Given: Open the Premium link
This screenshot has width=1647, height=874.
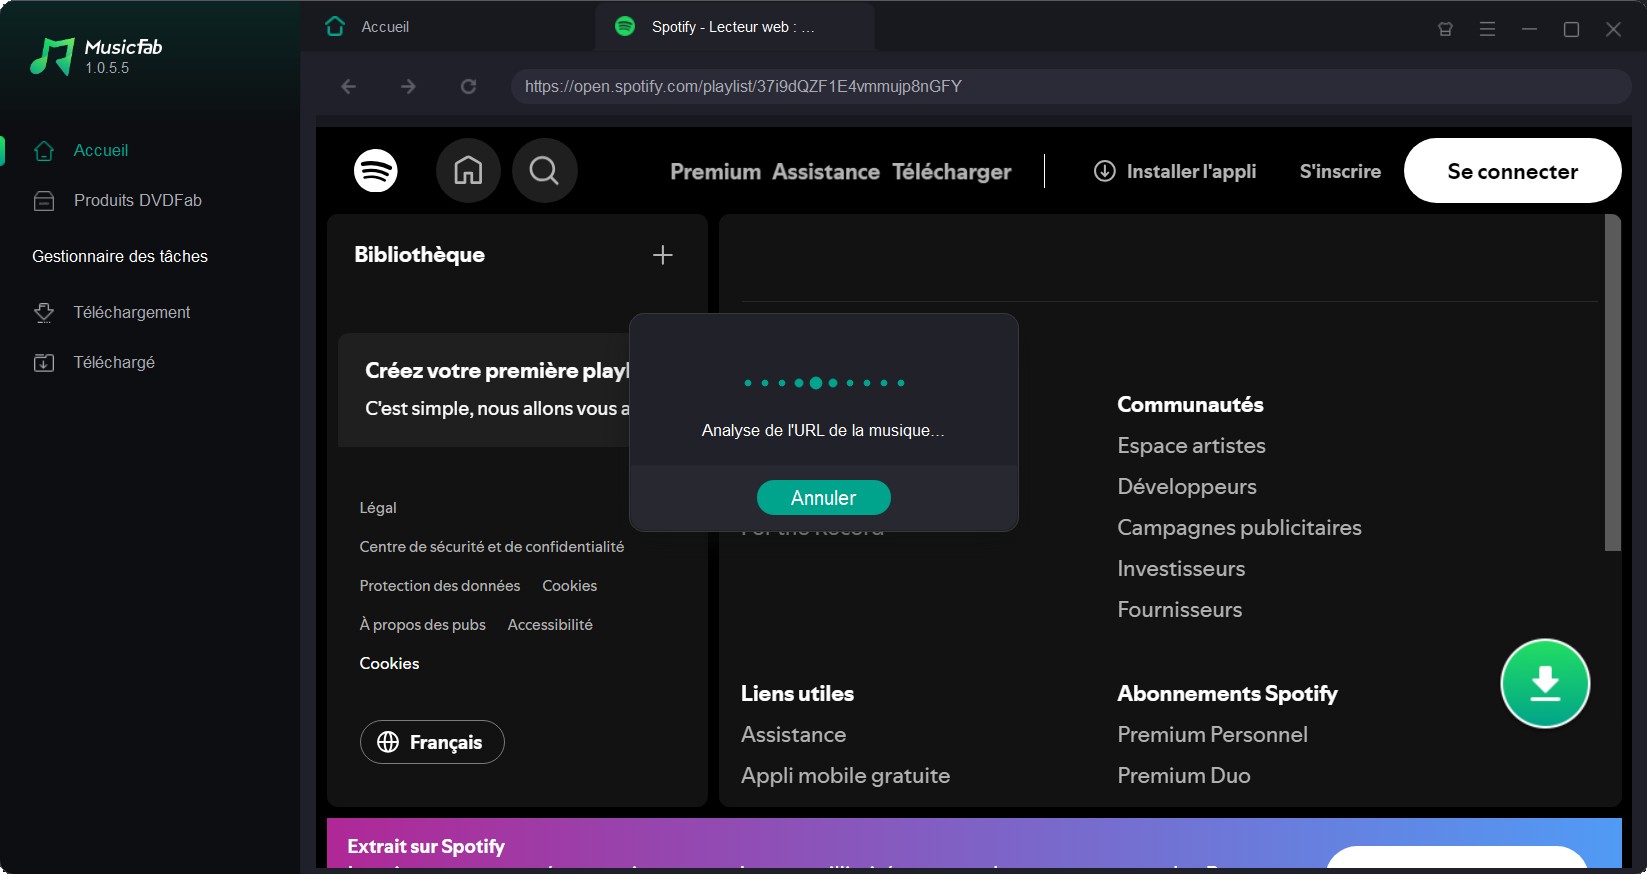Looking at the screenshot, I should pyautogui.click(x=715, y=172).
